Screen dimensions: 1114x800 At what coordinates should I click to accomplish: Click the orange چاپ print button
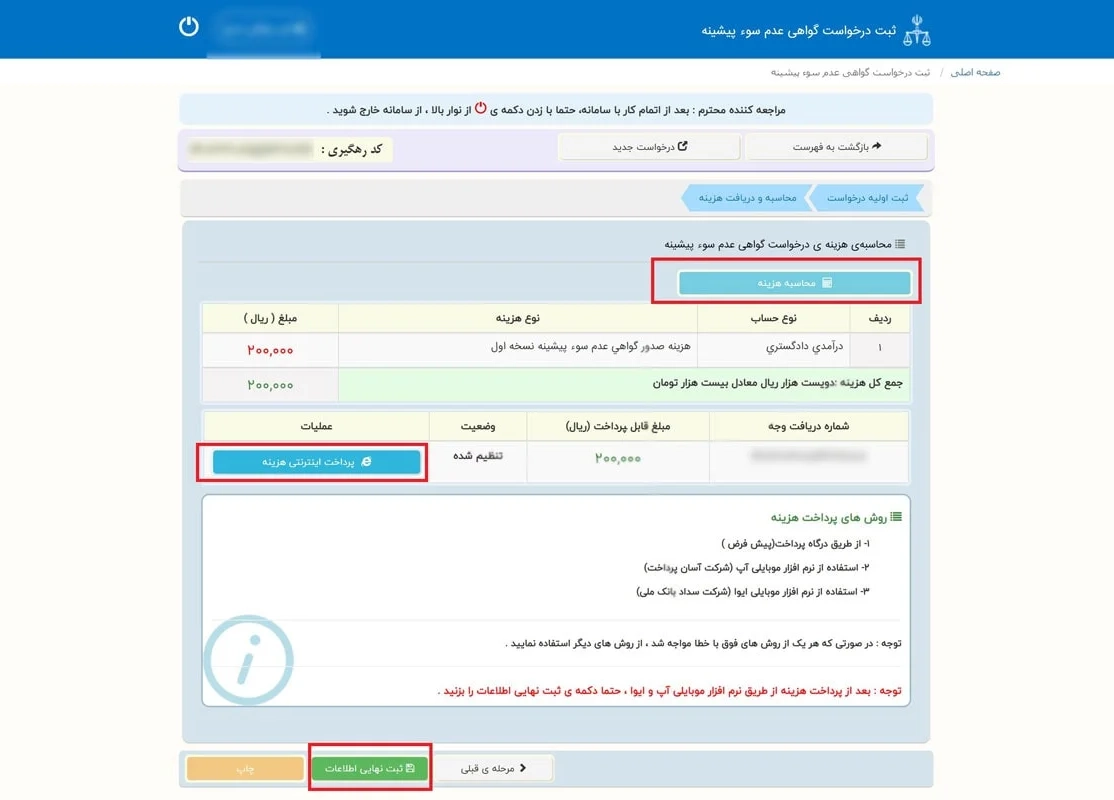click(245, 768)
